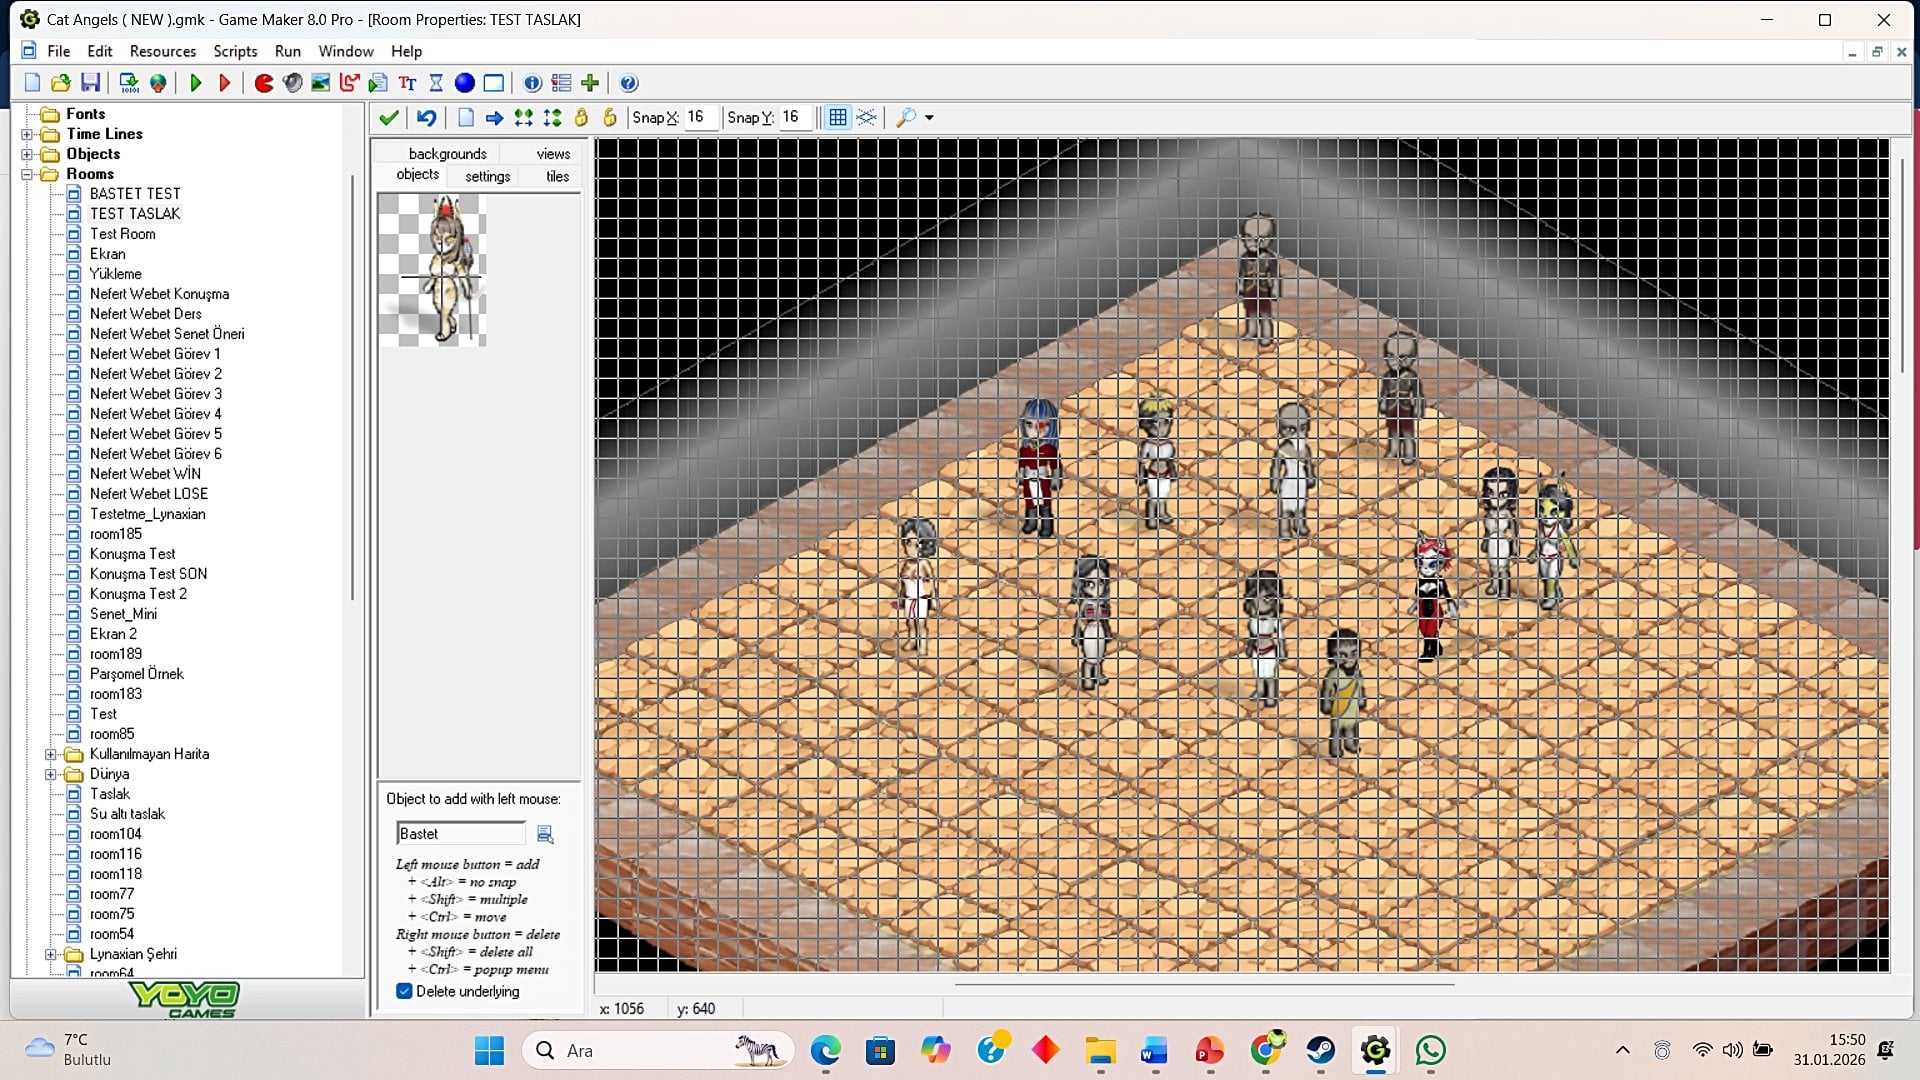This screenshot has height=1080, width=1920.
Task: Toggle isometric grid button
Action: tap(866, 117)
